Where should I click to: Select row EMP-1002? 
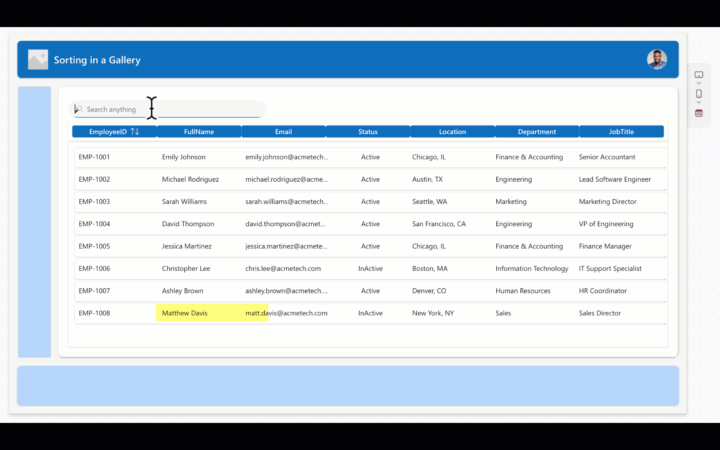pyautogui.click(x=370, y=179)
